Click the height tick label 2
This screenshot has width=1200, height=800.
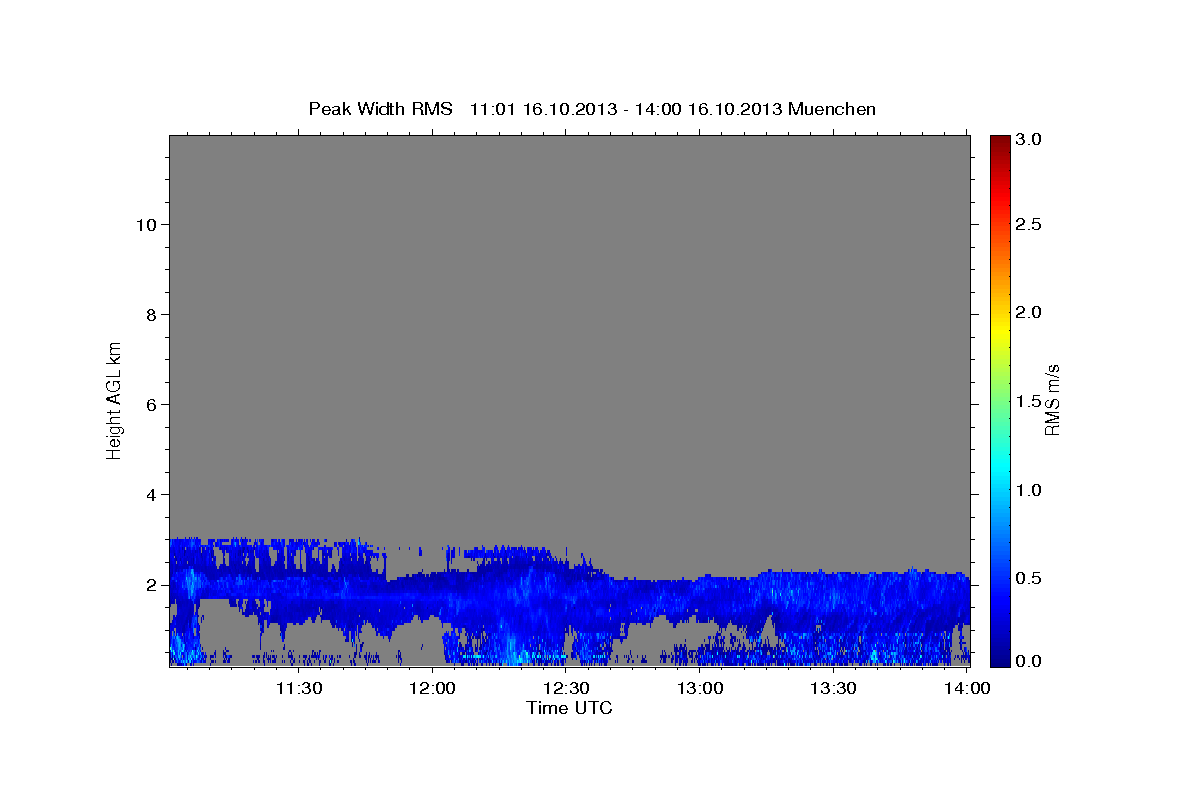click(151, 585)
